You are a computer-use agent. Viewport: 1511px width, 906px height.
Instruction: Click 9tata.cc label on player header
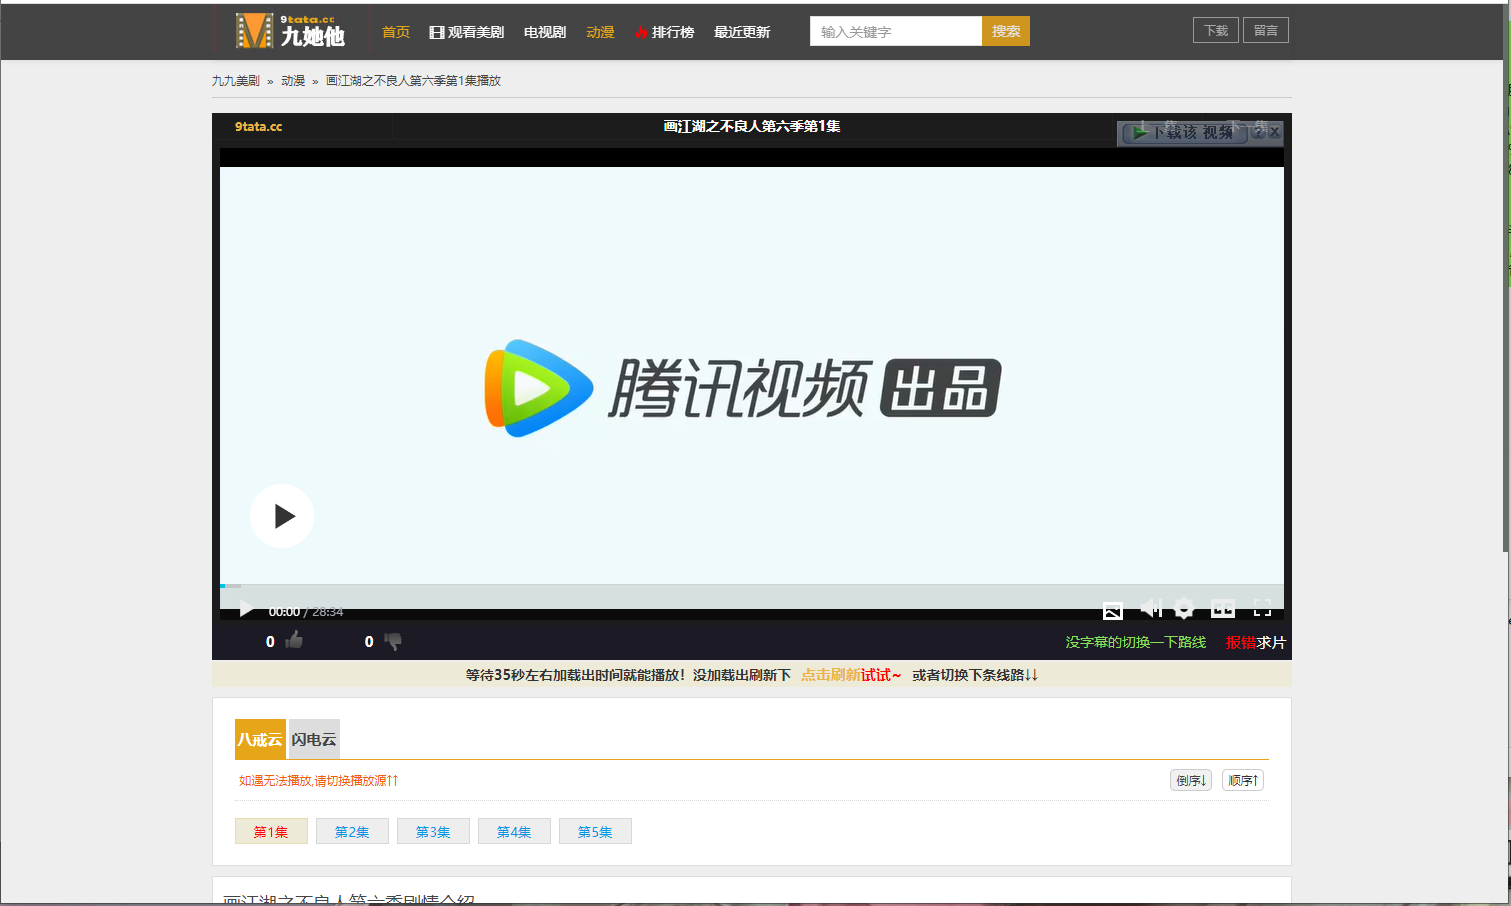click(259, 127)
